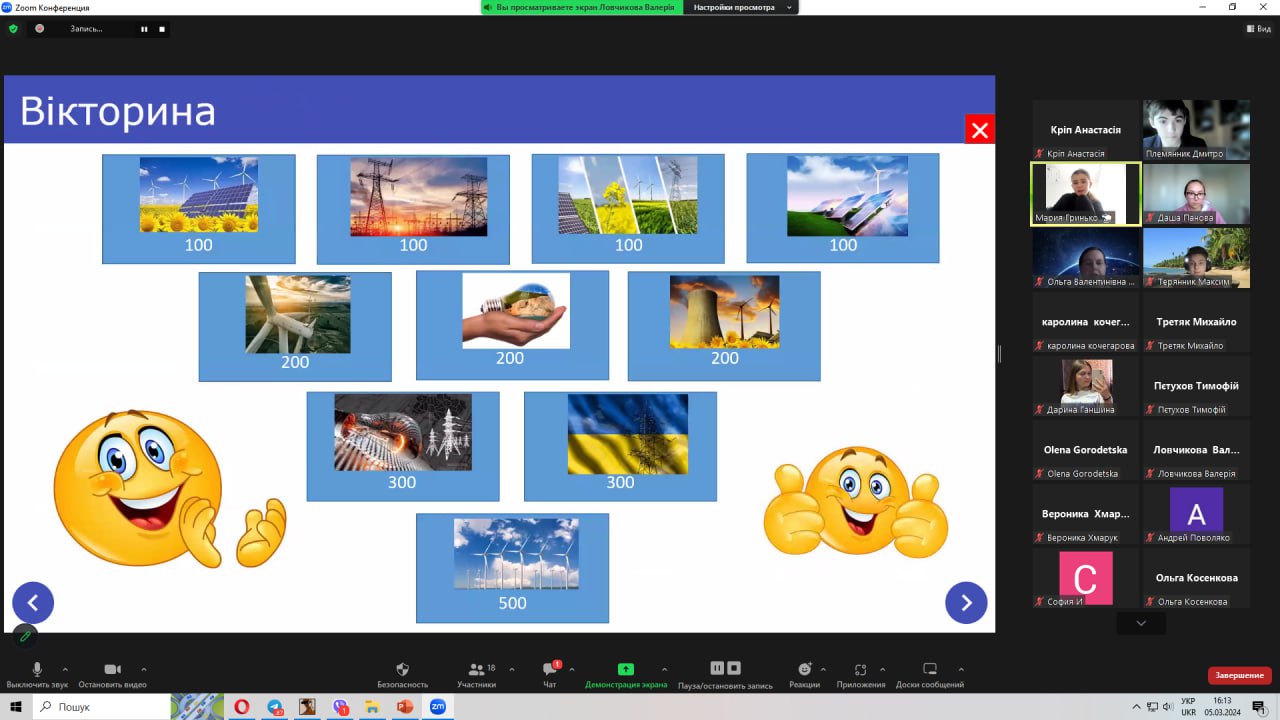Screen dimensions: 1280x720
Task: Pause the recording in top bar
Action: (144, 29)
